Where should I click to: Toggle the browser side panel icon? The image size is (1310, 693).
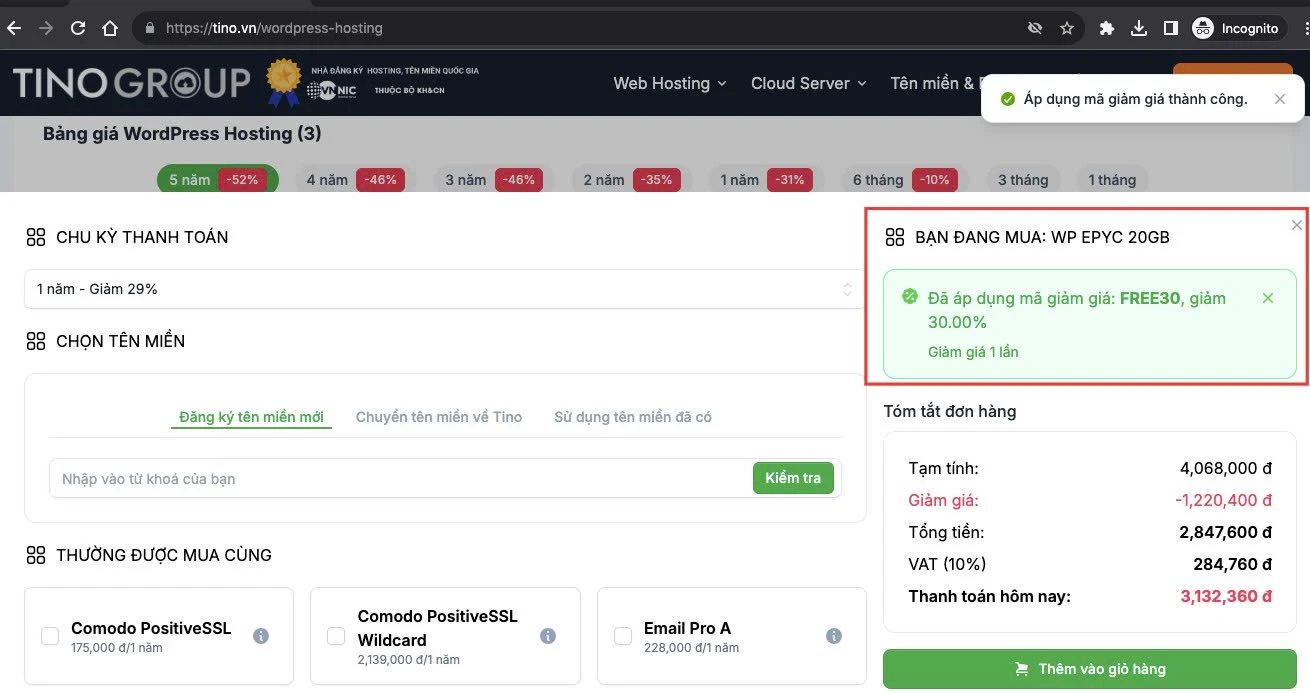1171,28
